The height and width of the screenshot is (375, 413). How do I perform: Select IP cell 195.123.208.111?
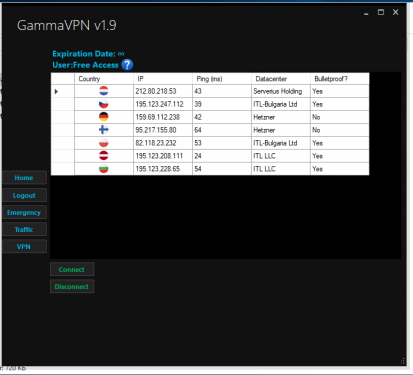click(x=163, y=156)
